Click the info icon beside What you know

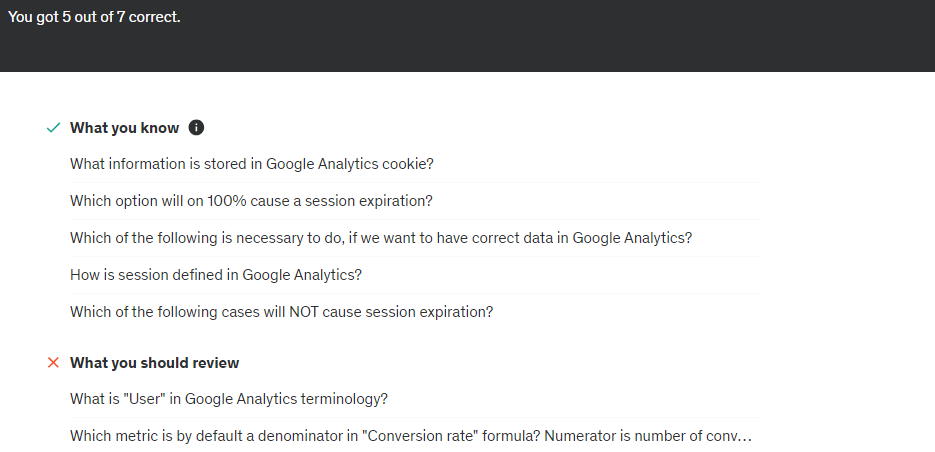coord(197,128)
